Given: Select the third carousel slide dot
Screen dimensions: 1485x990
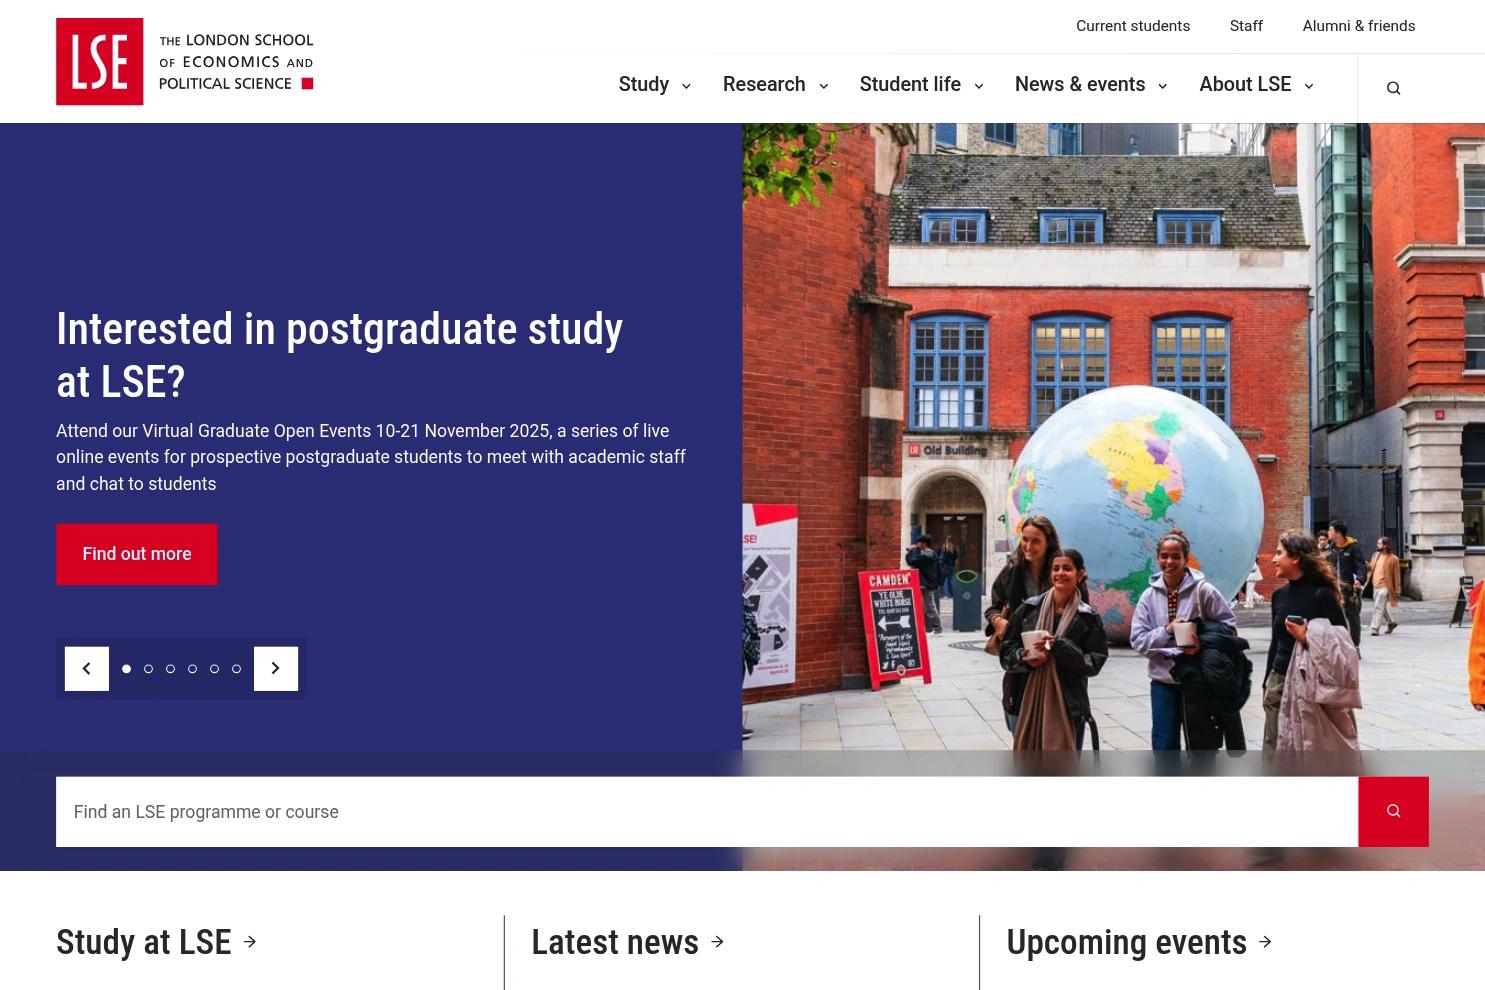Looking at the screenshot, I should [x=170, y=669].
